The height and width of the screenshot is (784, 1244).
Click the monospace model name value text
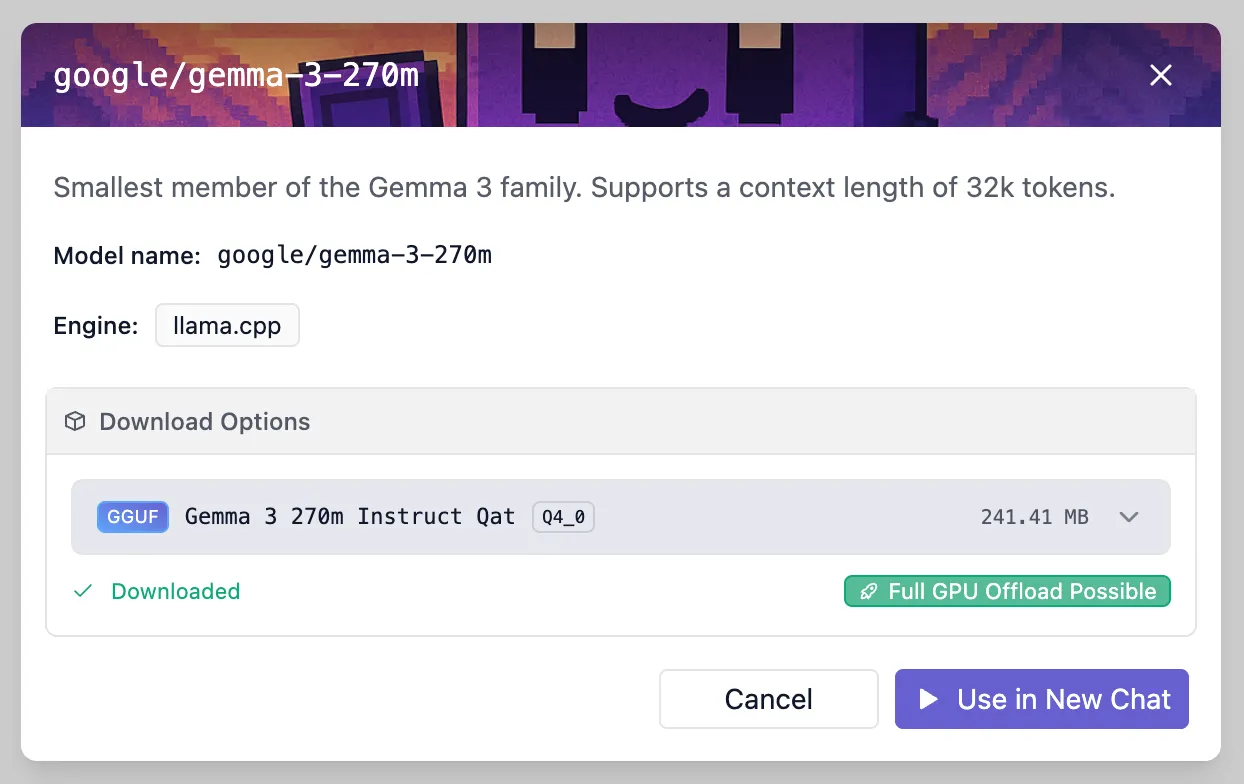coord(354,256)
